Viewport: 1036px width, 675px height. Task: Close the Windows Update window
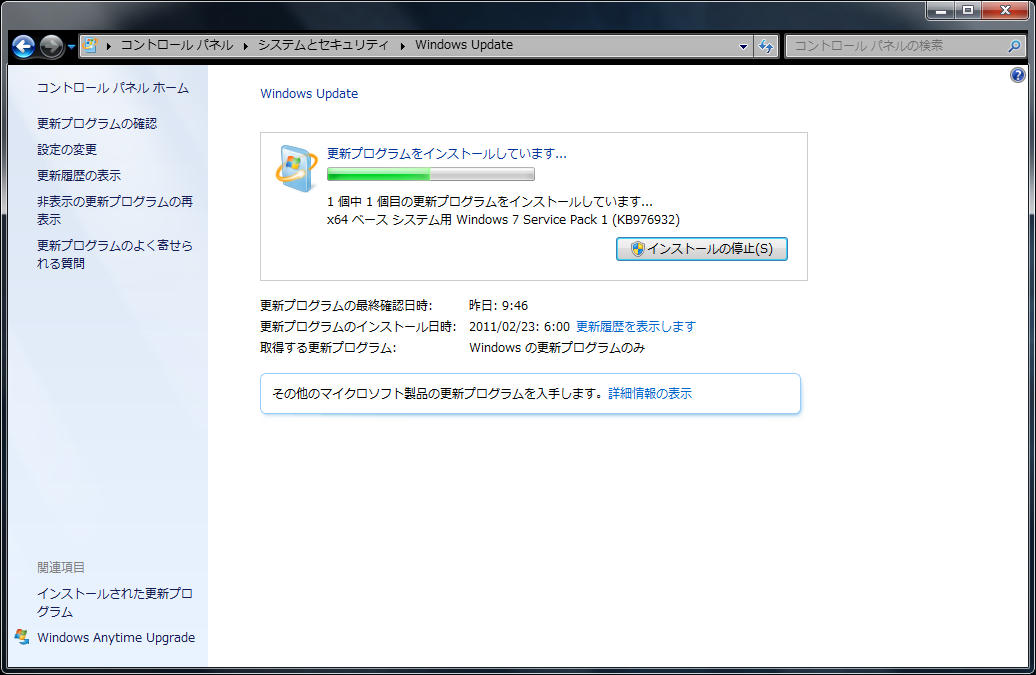tap(1005, 11)
